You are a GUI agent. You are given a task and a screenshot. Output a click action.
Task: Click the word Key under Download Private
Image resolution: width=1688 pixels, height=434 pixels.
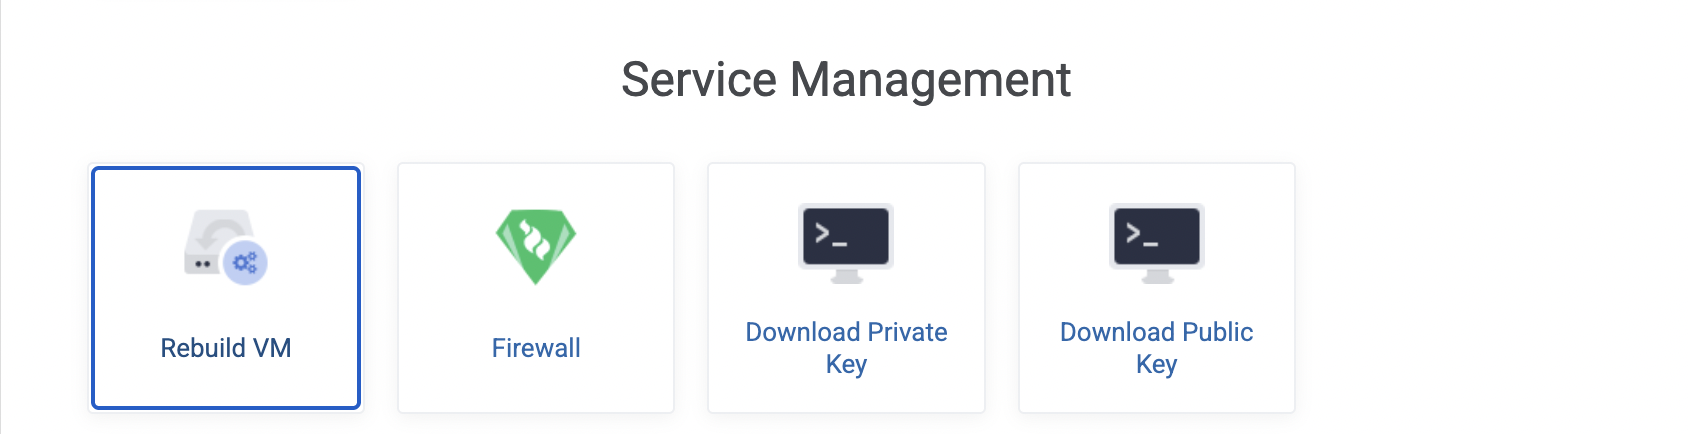846,364
